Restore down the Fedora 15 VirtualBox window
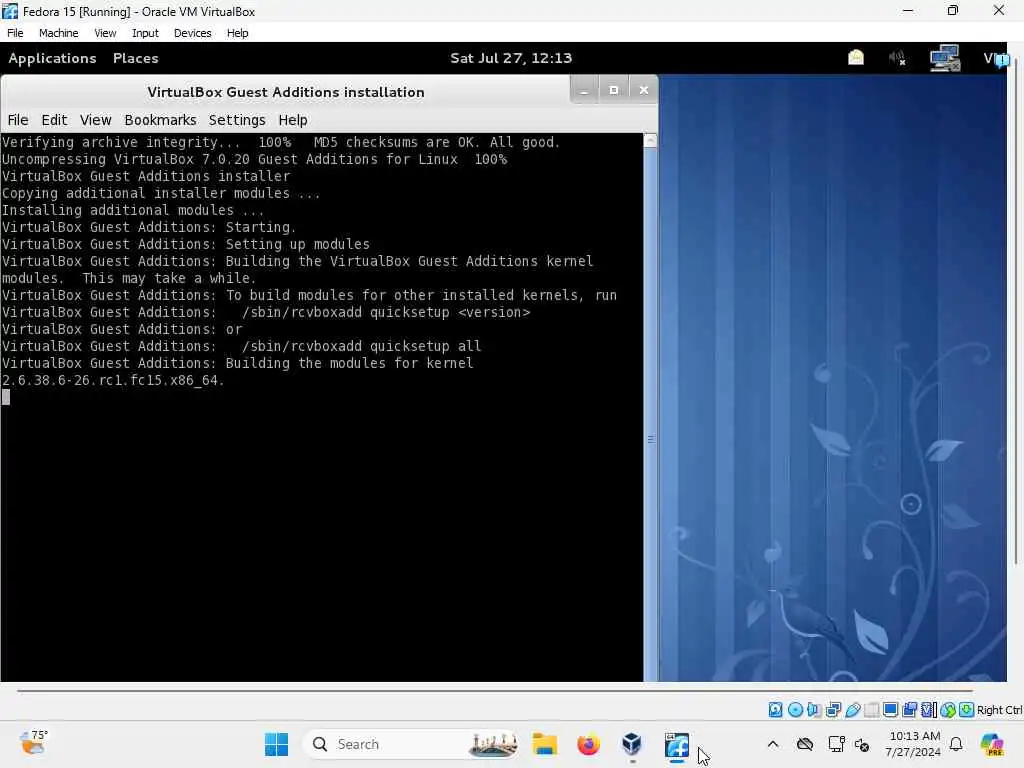1024x768 pixels. click(x=953, y=10)
